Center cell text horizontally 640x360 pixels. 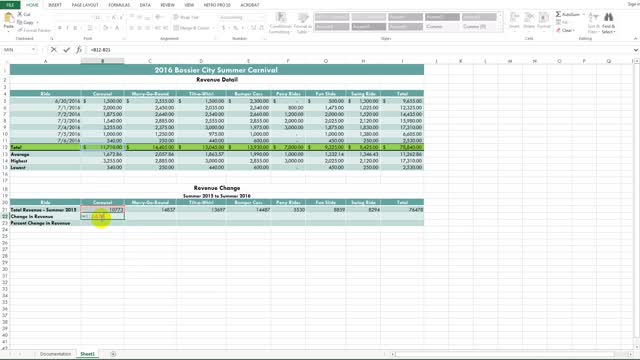(x=139, y=28)
